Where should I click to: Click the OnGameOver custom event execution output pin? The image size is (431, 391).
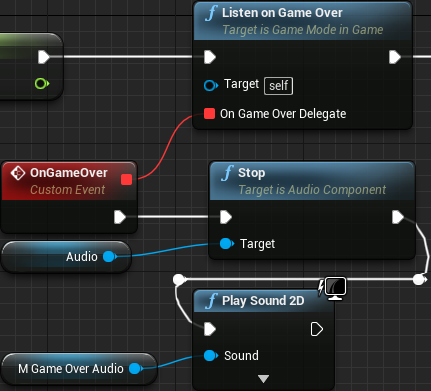tap(120, 217)
